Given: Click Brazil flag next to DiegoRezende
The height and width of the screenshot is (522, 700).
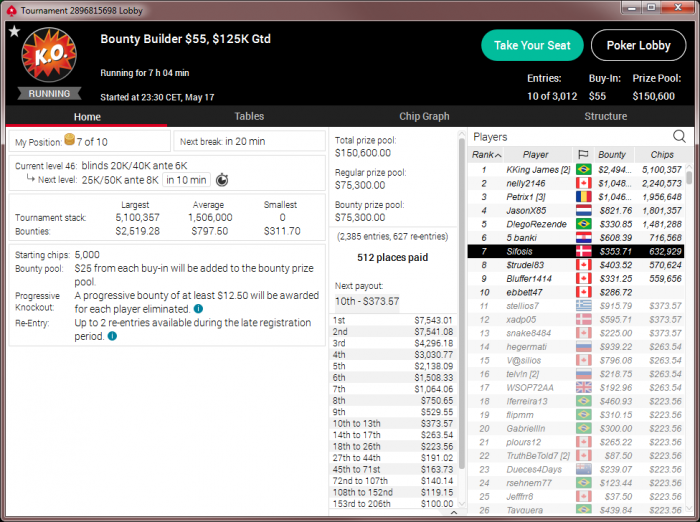Looking at the screenshot, I should 583,224.
